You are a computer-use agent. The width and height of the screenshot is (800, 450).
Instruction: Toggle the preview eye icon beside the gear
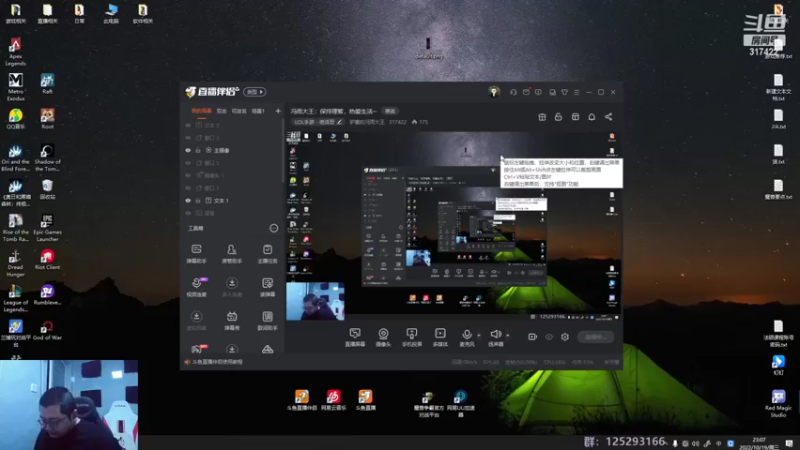(x=549, y=337)
